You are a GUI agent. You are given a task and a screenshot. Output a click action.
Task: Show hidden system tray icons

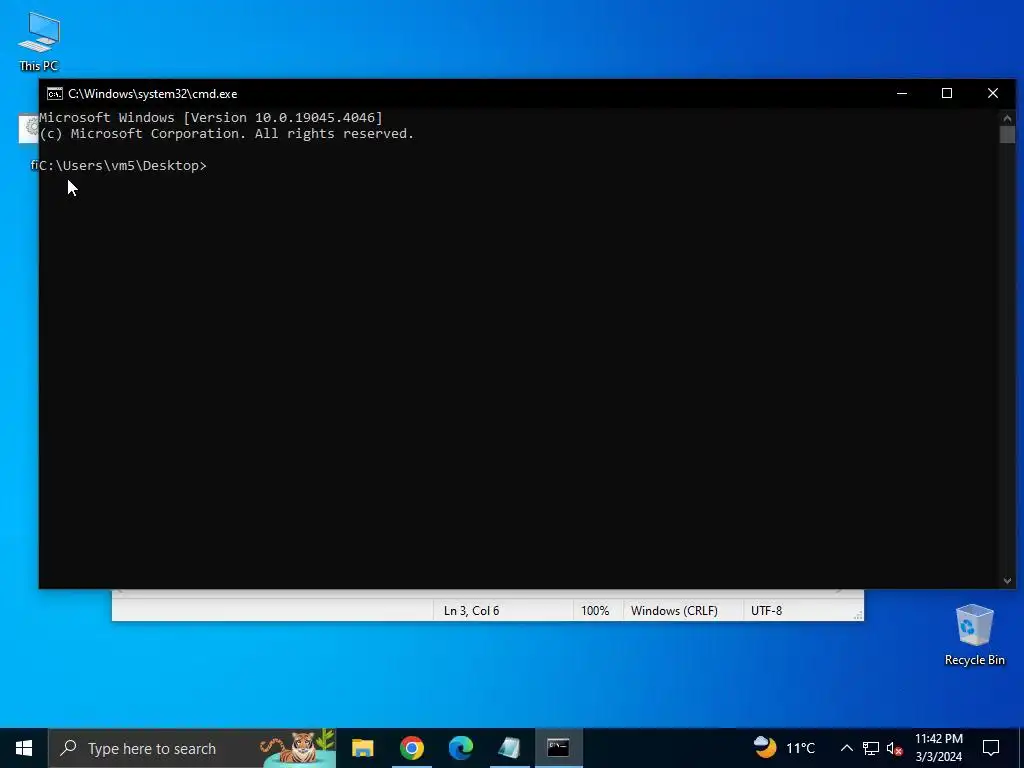click(x=846, y=748)
